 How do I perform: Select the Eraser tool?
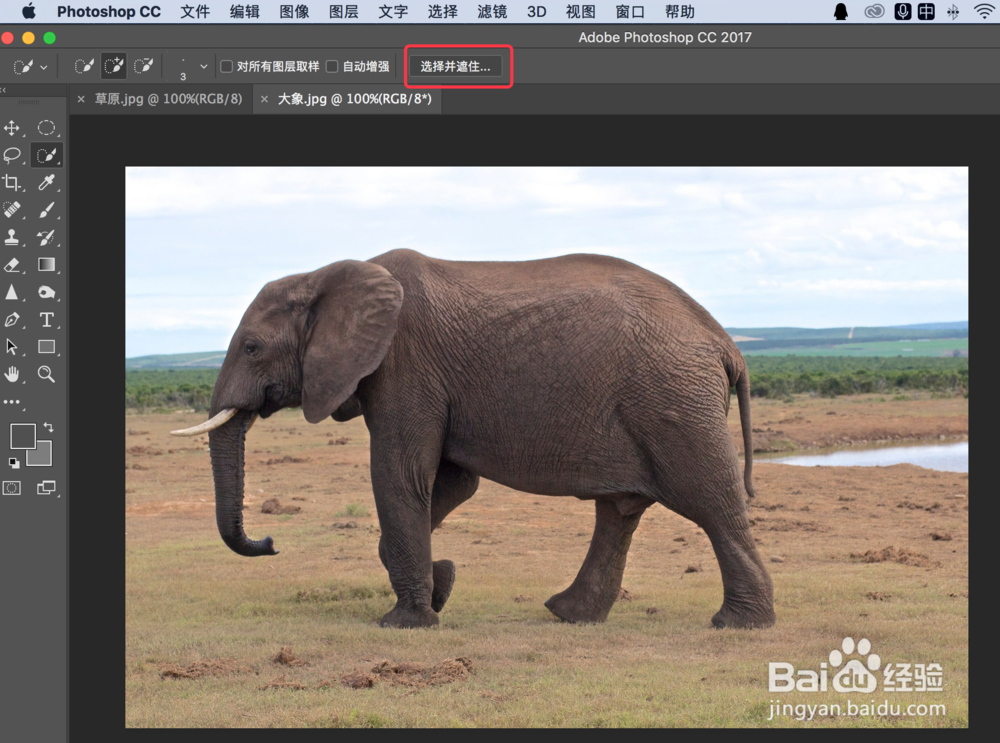click(12, 265)
